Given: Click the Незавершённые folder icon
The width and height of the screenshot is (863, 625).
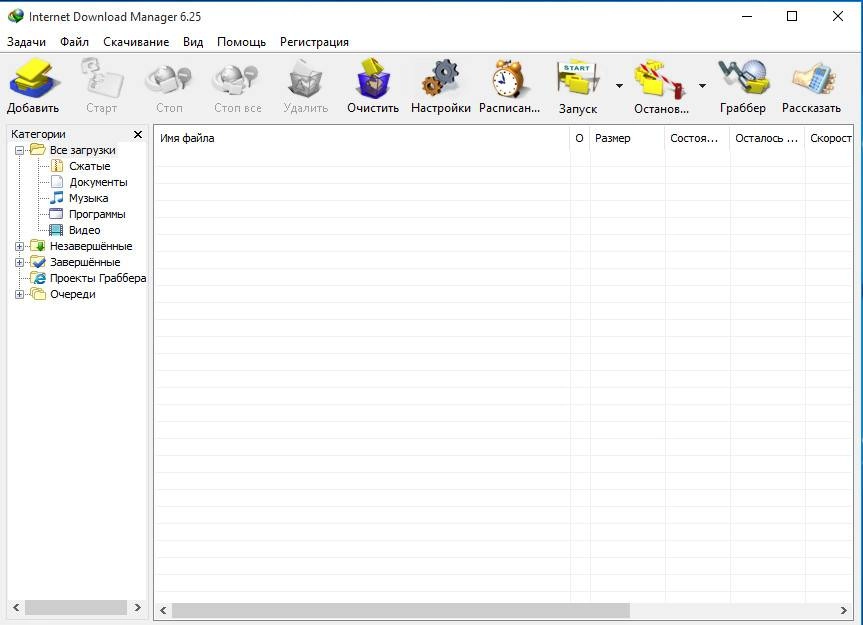Looking at the screenshot, I should click(37, 245).
